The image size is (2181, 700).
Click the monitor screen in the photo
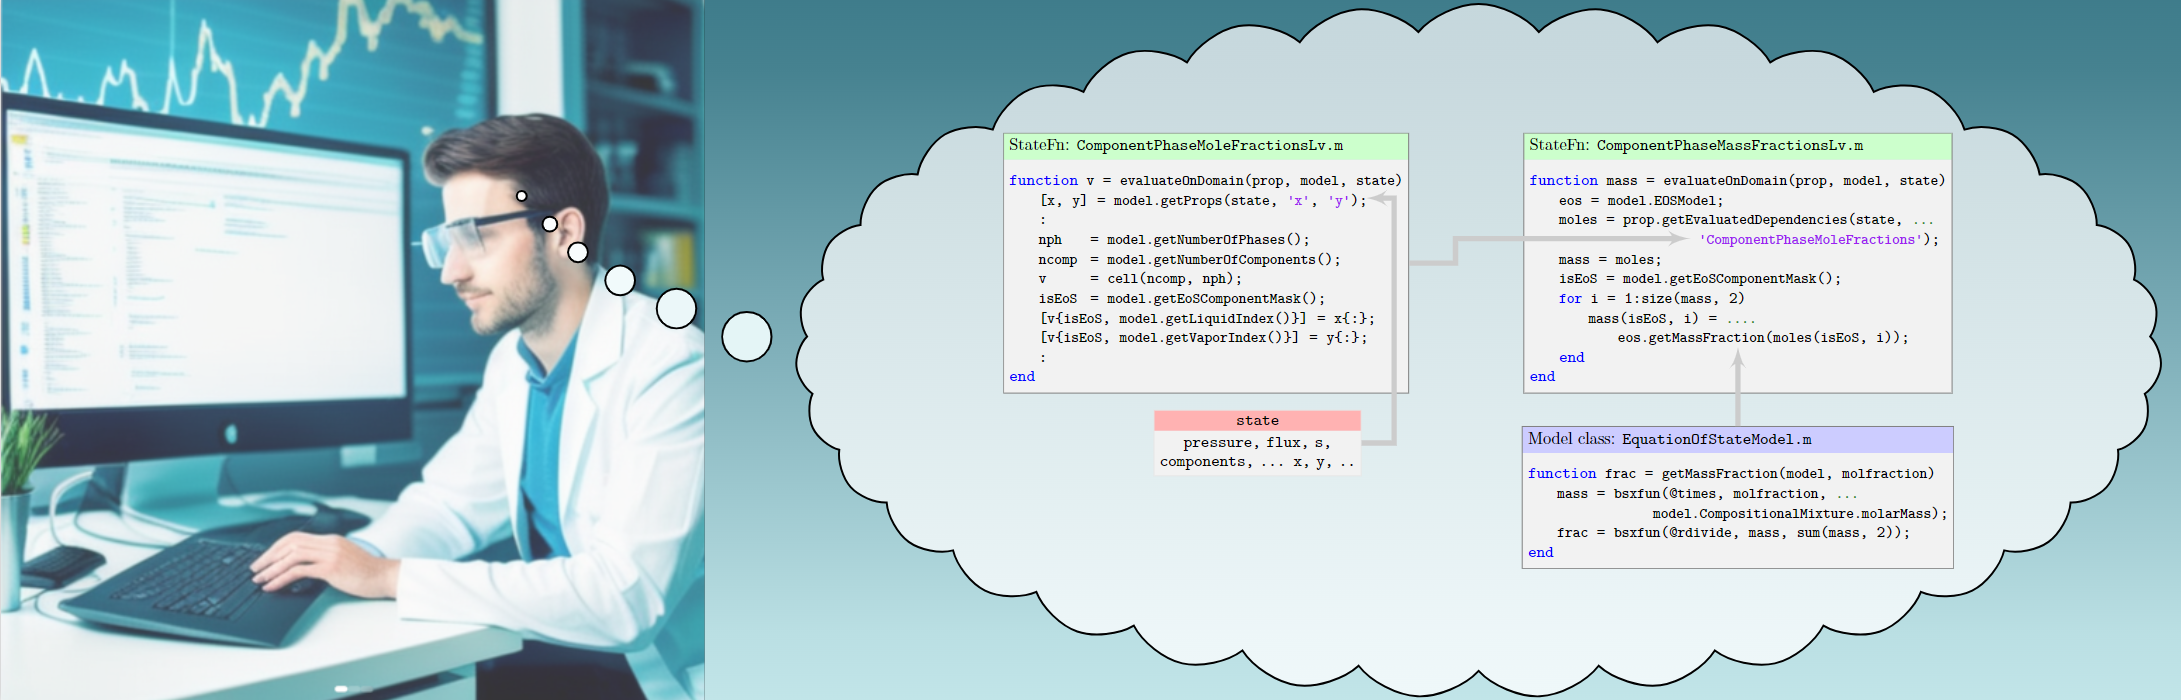pos(200,270)
